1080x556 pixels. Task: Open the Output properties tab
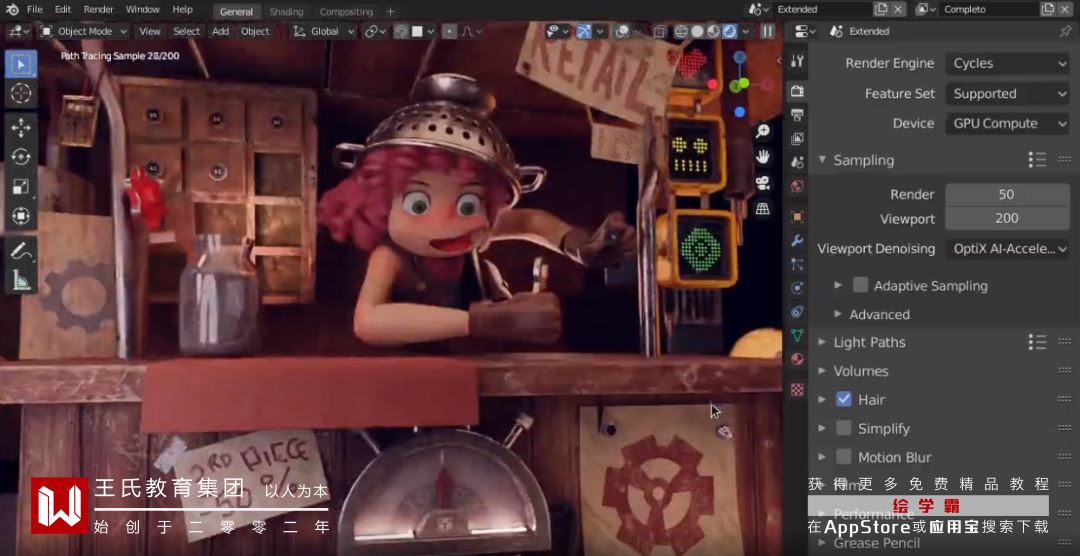798,115
